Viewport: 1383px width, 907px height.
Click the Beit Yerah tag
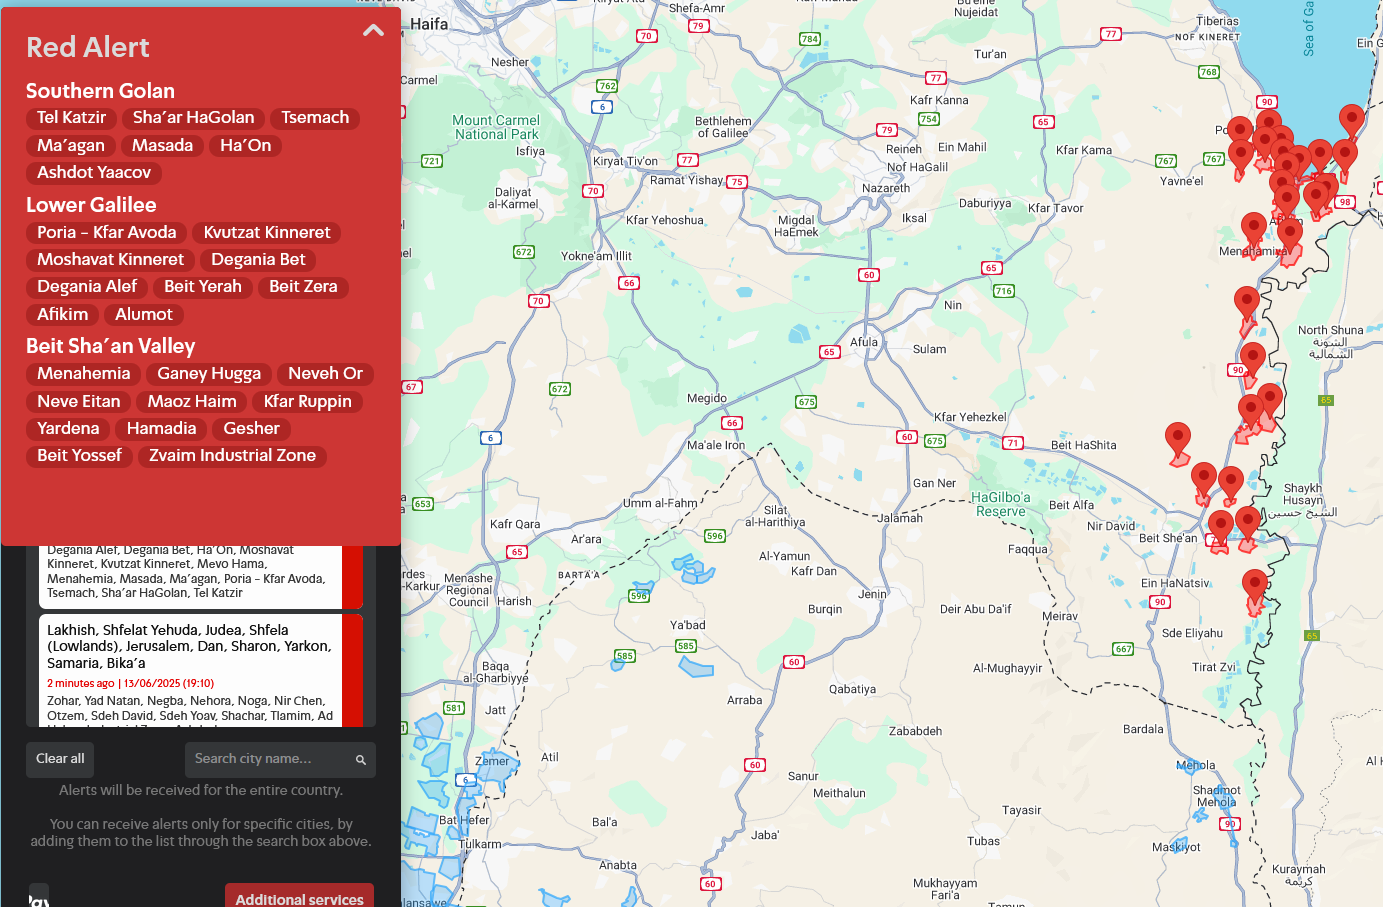pyautogui.click(x=203, y=287)
